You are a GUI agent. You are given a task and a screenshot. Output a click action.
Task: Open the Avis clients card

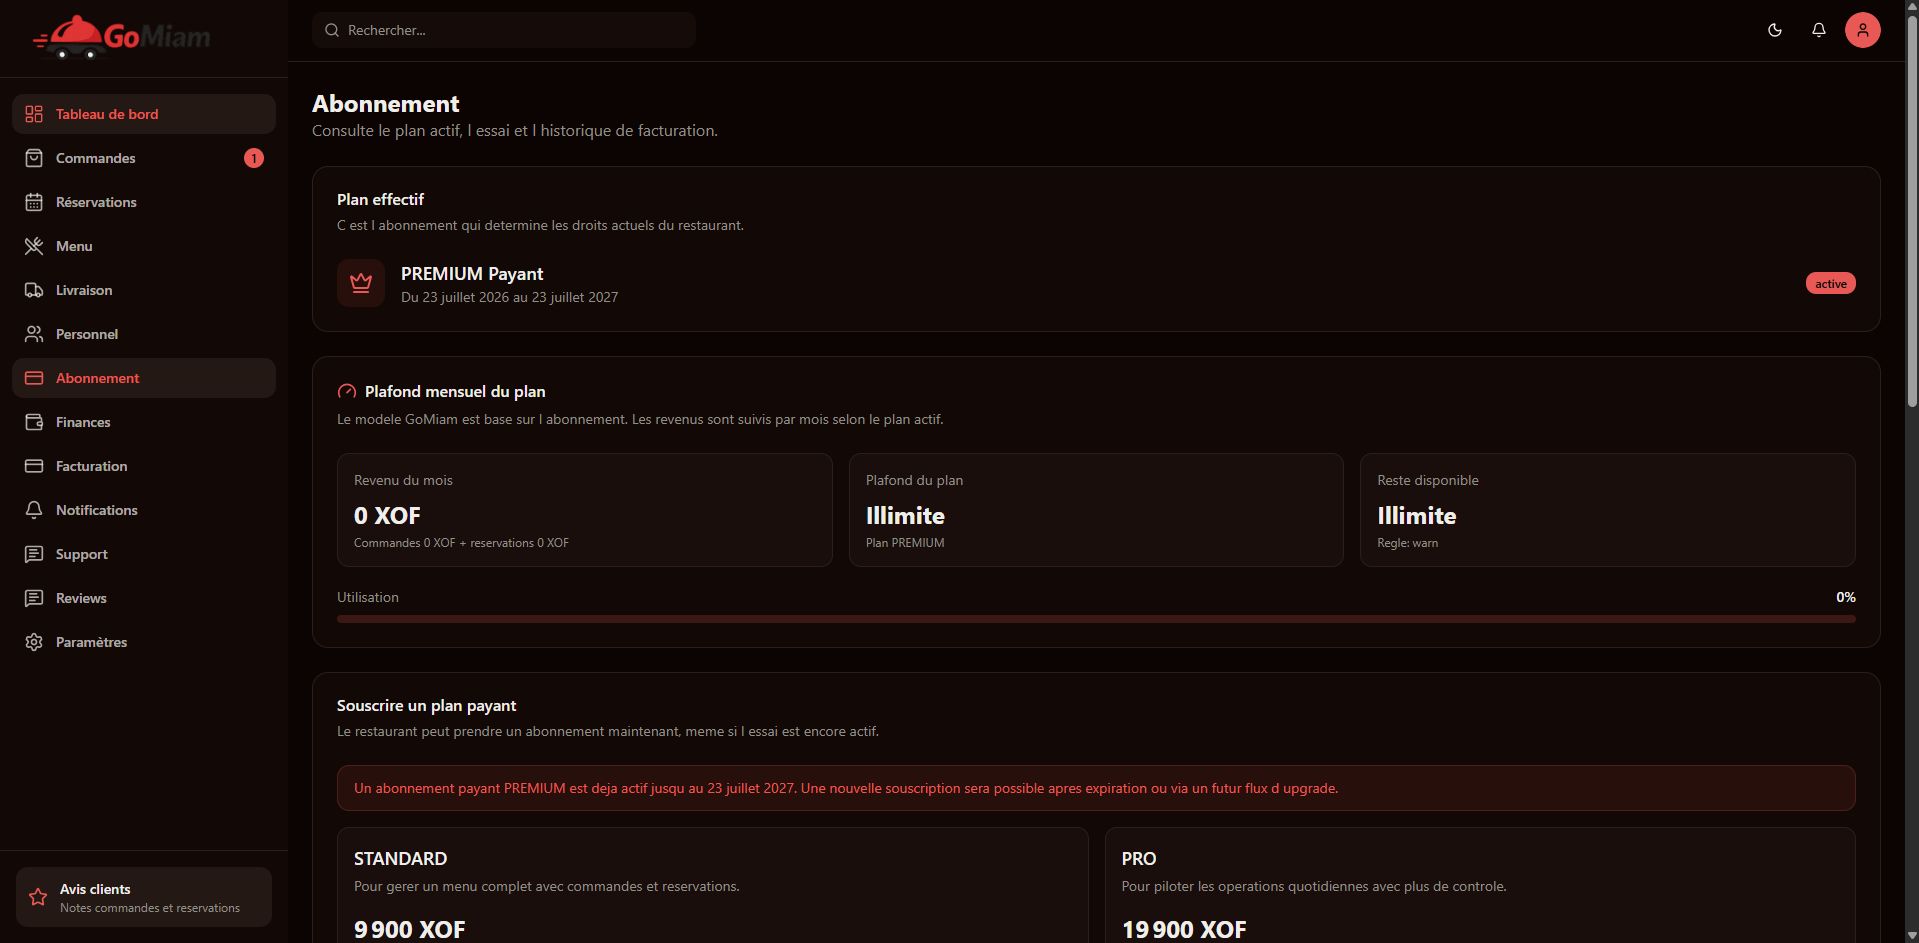144,897
